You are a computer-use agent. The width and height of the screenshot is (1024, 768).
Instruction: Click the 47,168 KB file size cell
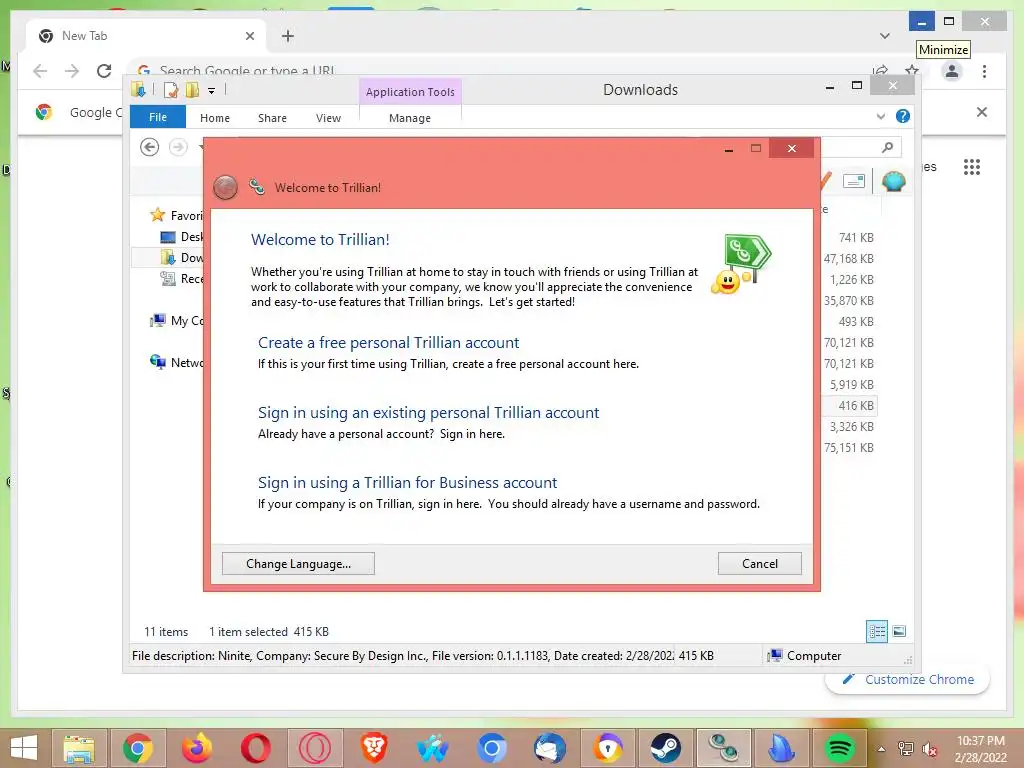[x=848, y=259]
